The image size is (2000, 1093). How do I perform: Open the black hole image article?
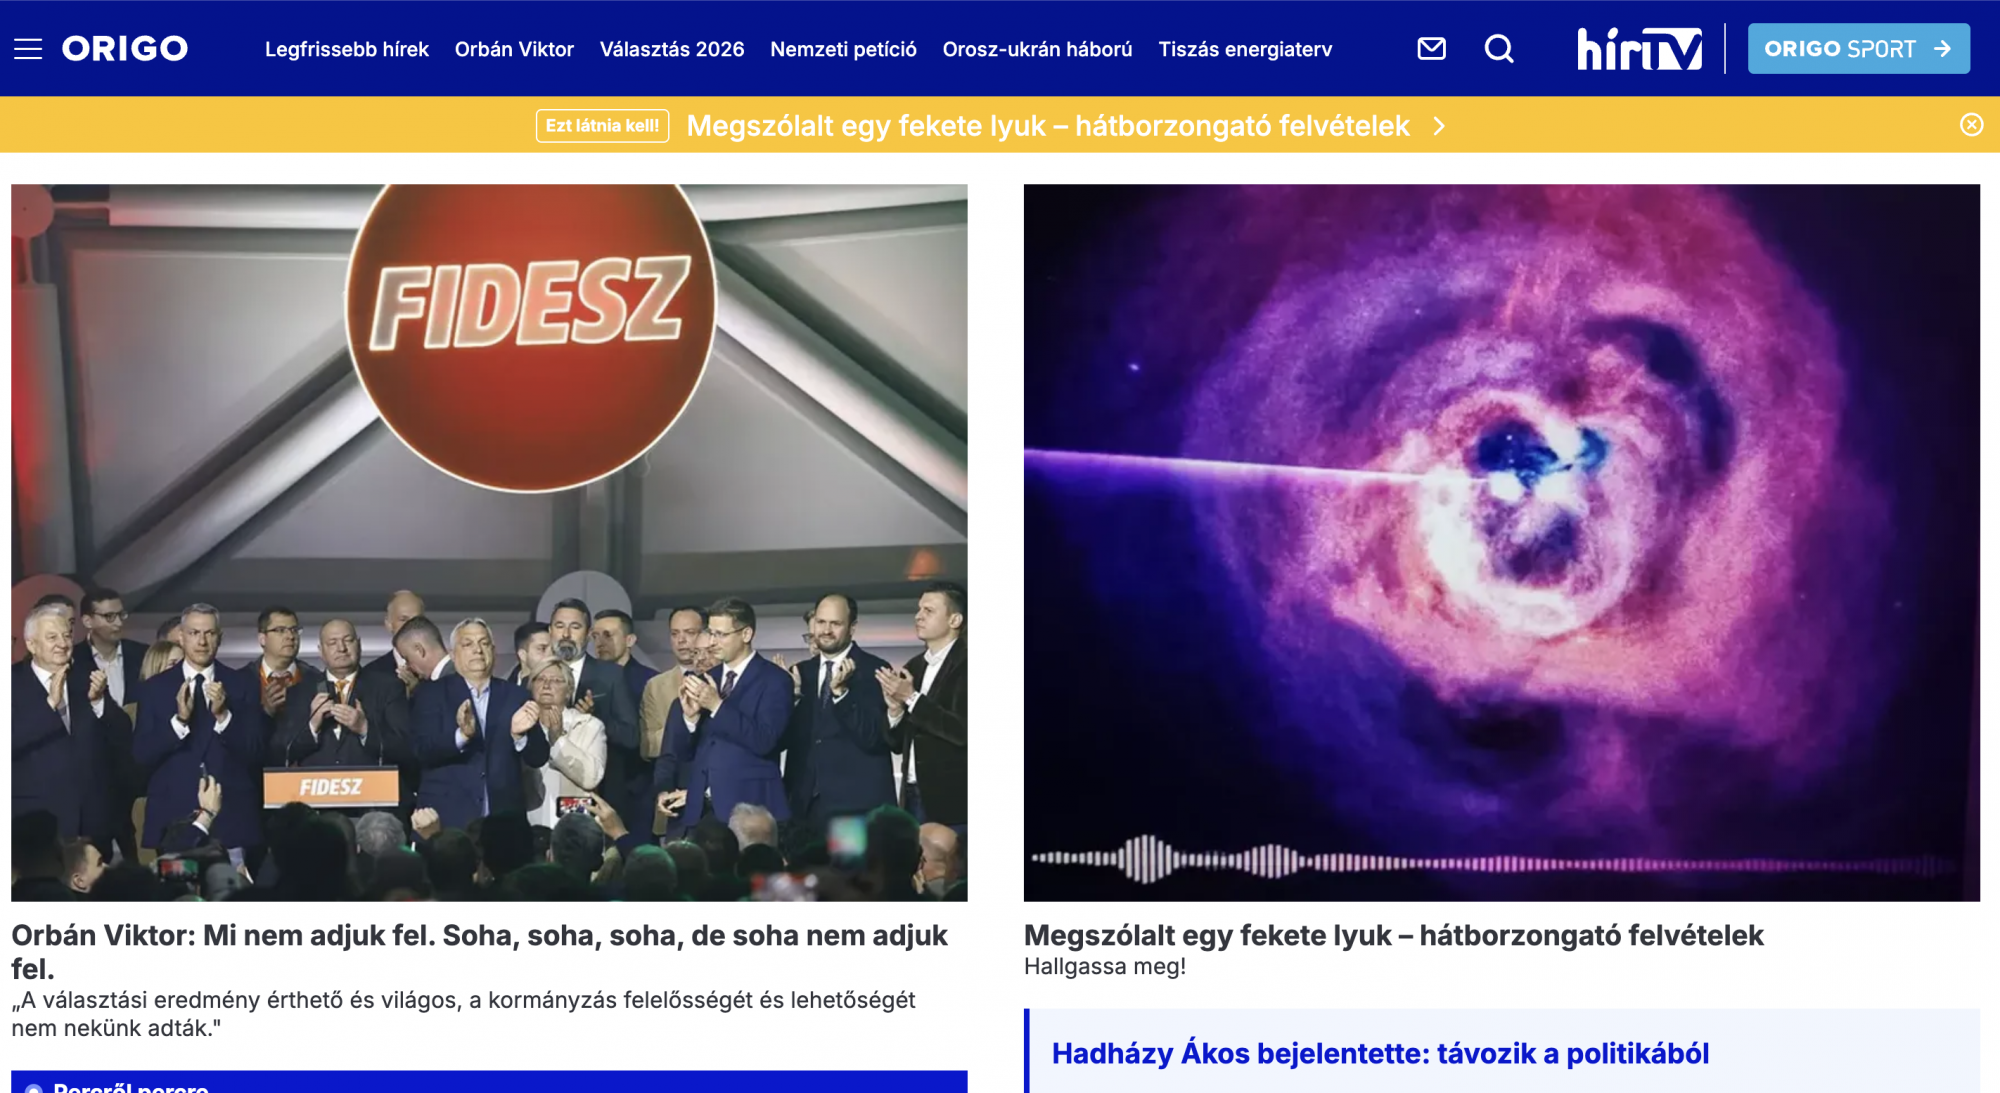click(1501, 542)
